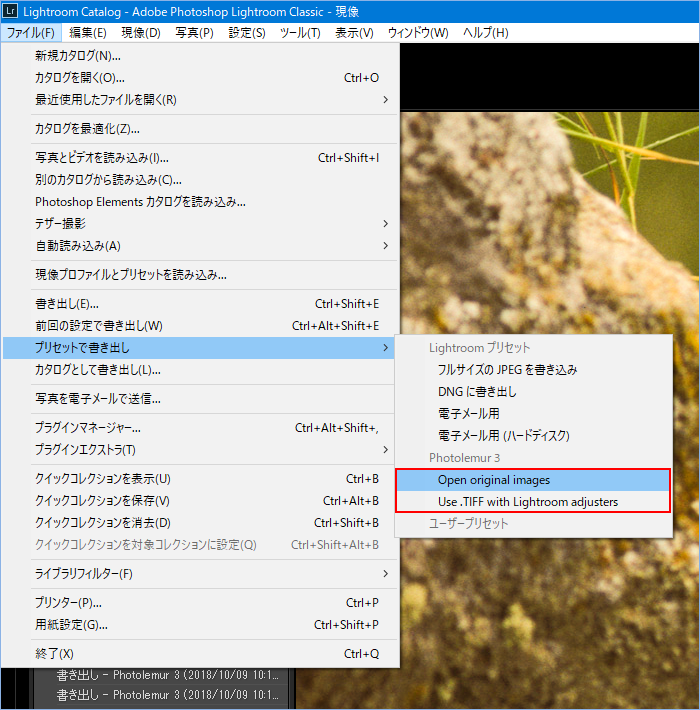Choose クイックコレクションを表示(U) entry
Viewport: 700px width, 710px height.
pyautogui.click(x=200, y=479)
